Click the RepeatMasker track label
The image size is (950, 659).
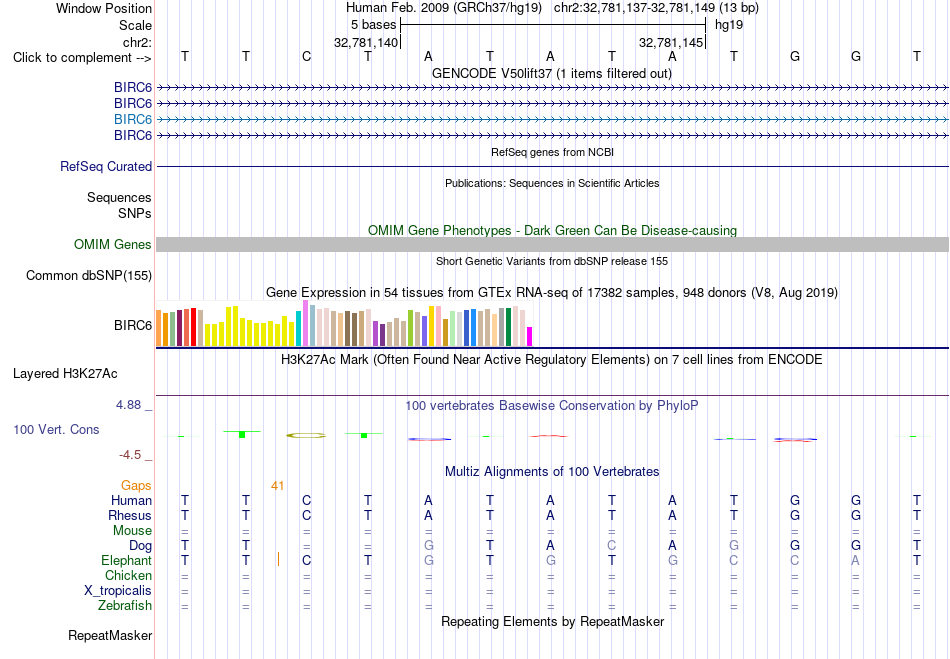click(110, 635)
